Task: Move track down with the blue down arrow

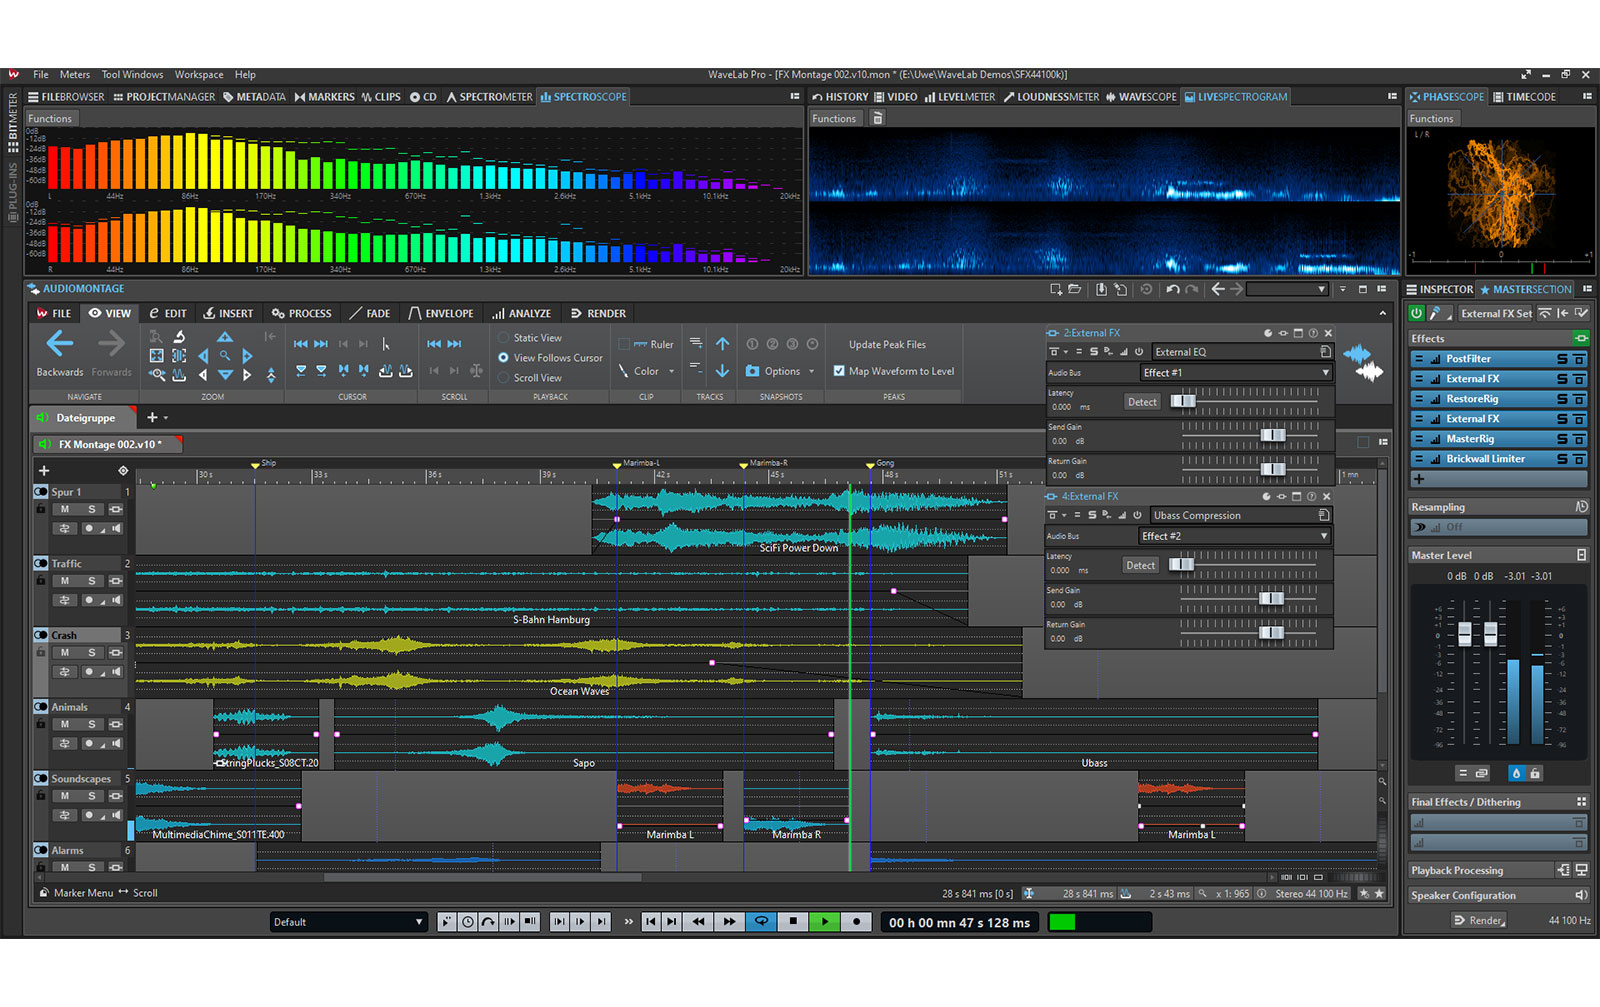Action: [x=723, y=371]
